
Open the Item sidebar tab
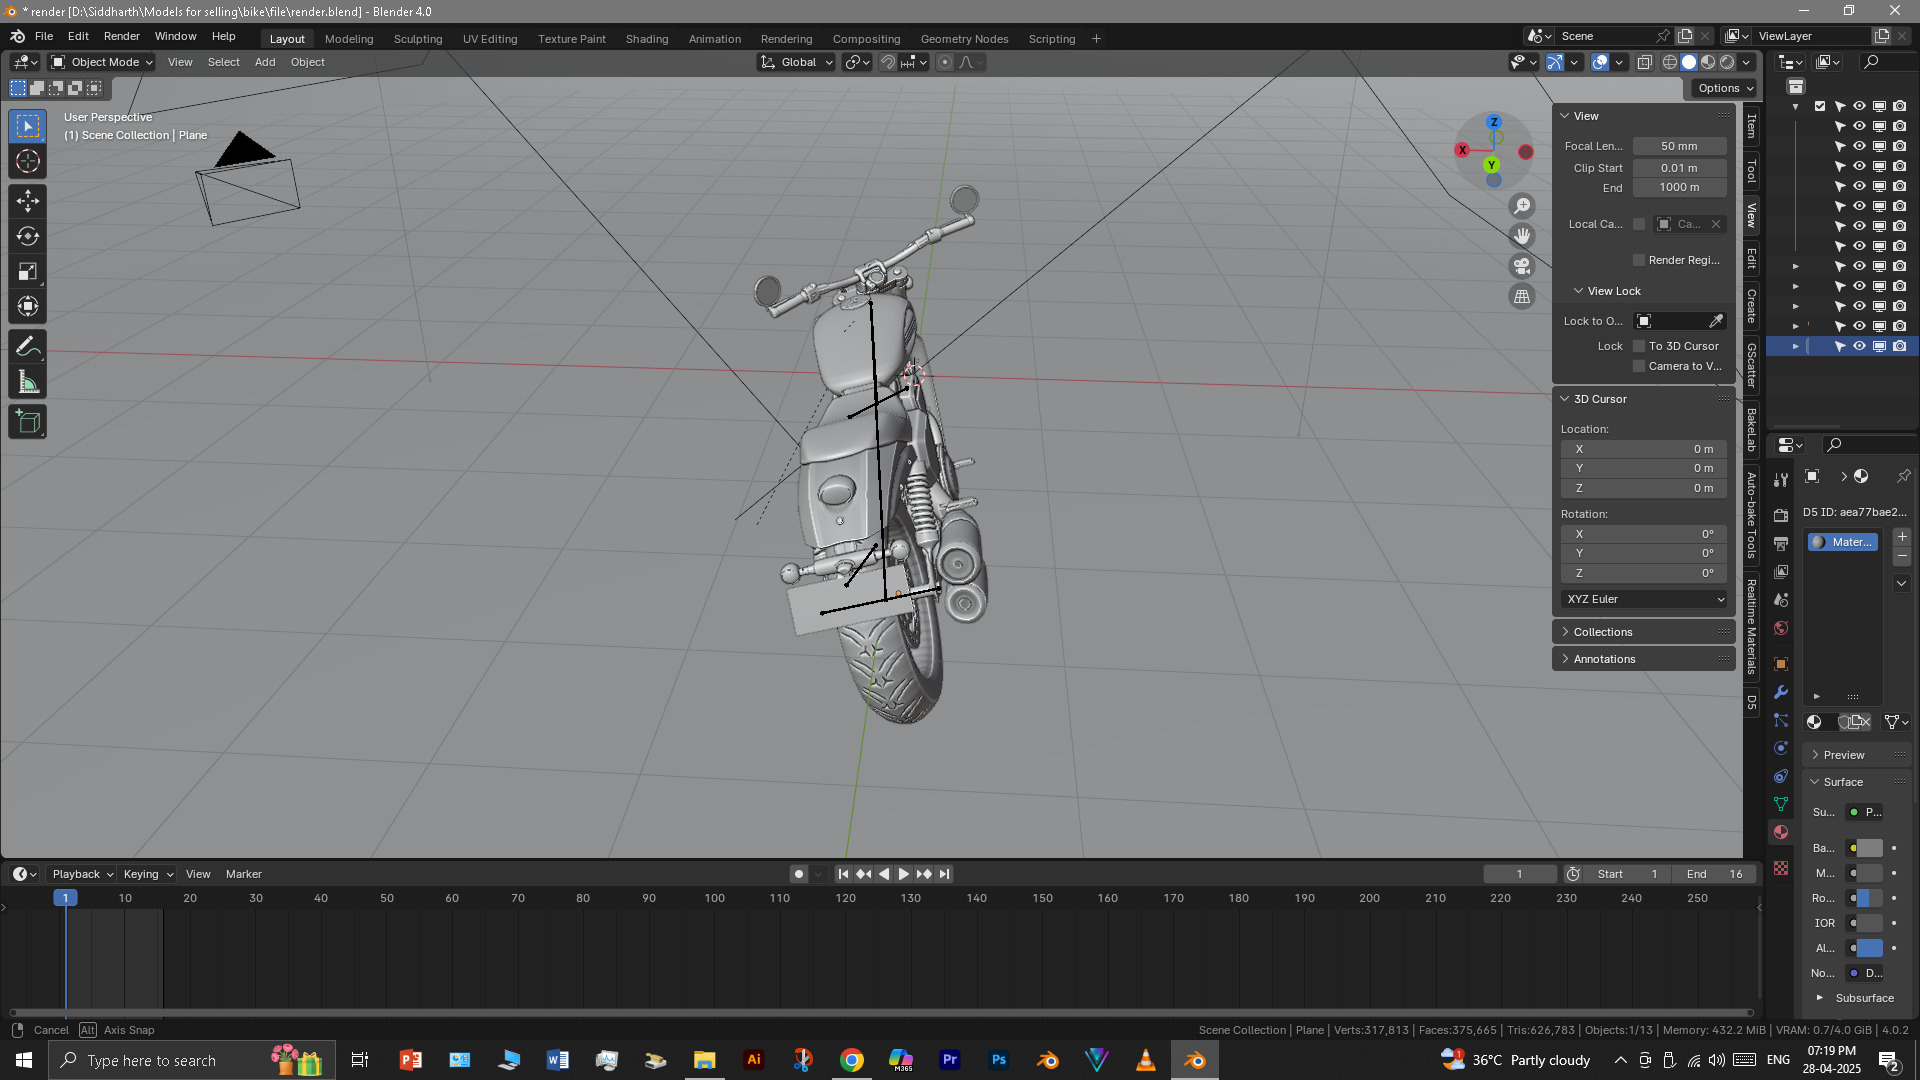(x=1751, y=126)
